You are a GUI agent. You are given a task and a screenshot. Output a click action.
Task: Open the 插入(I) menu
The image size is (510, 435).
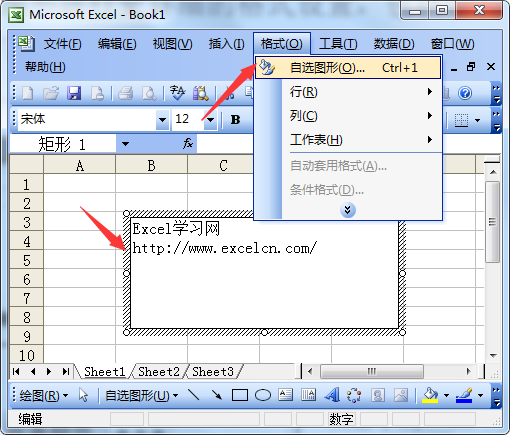pyautogui.click(x=227, y=44)
